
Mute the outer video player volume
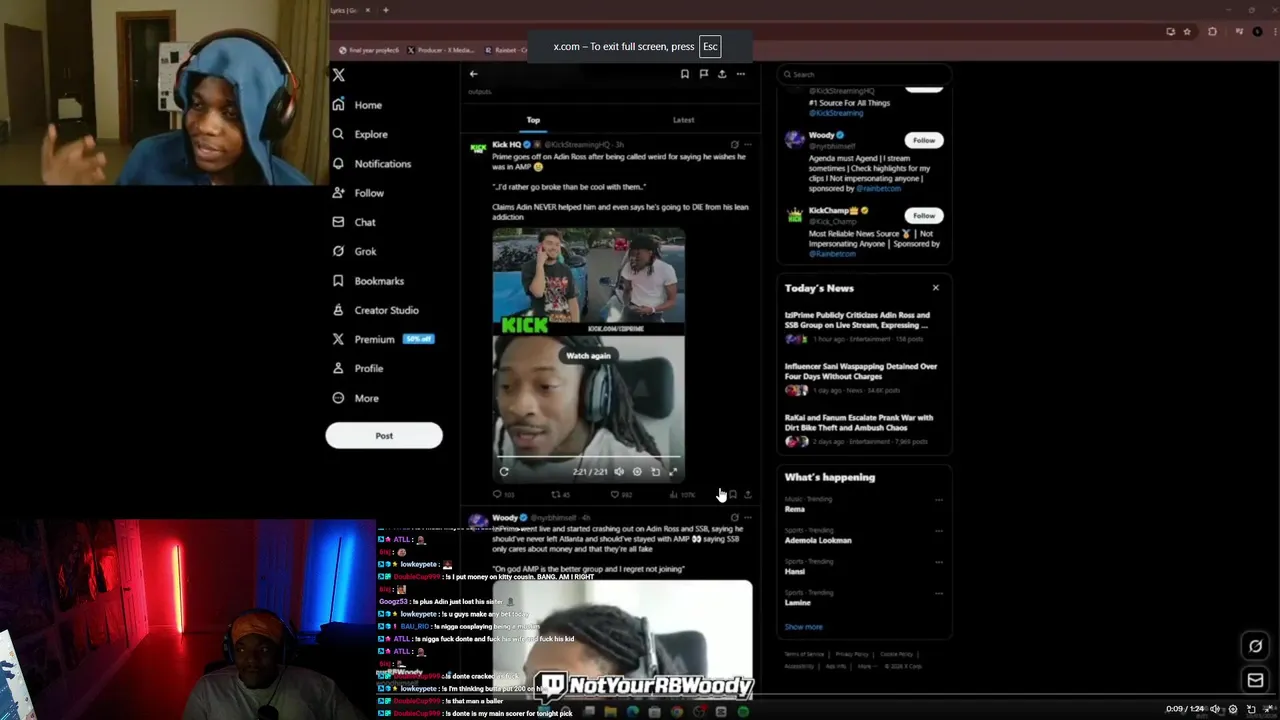tap(1215, 709)
